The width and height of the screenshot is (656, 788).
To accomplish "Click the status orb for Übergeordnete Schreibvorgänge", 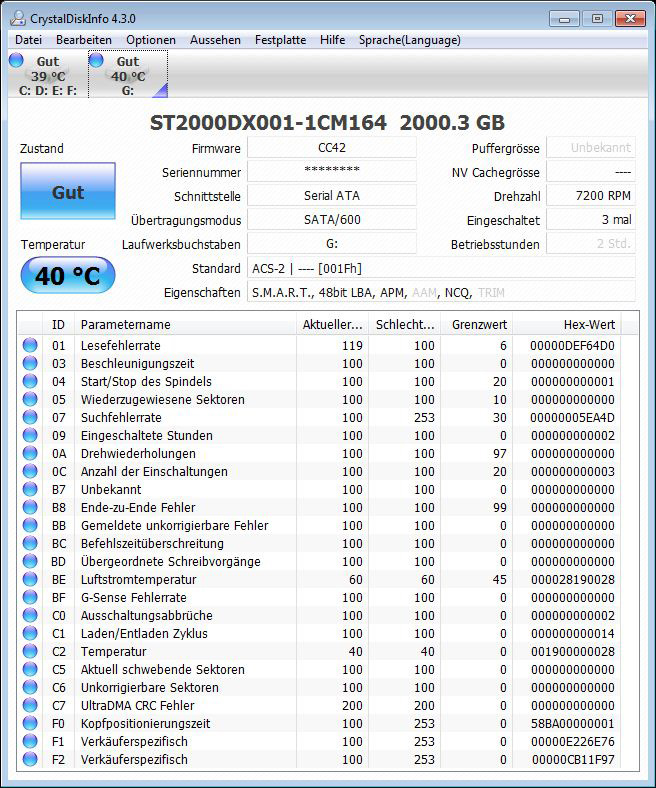I will [x=30, y=561].
